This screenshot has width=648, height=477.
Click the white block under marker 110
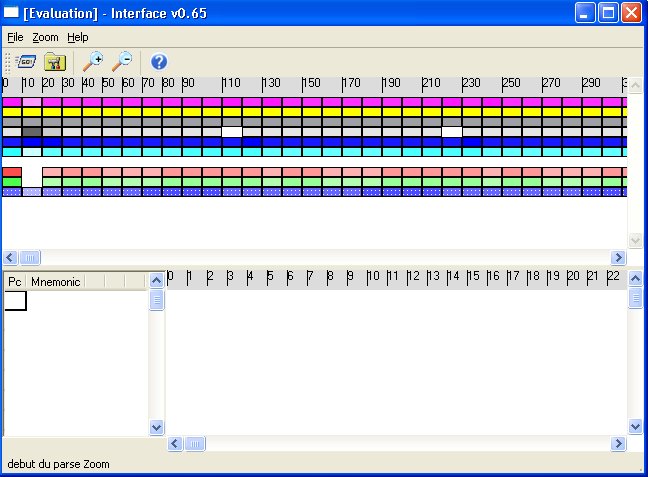232,132
